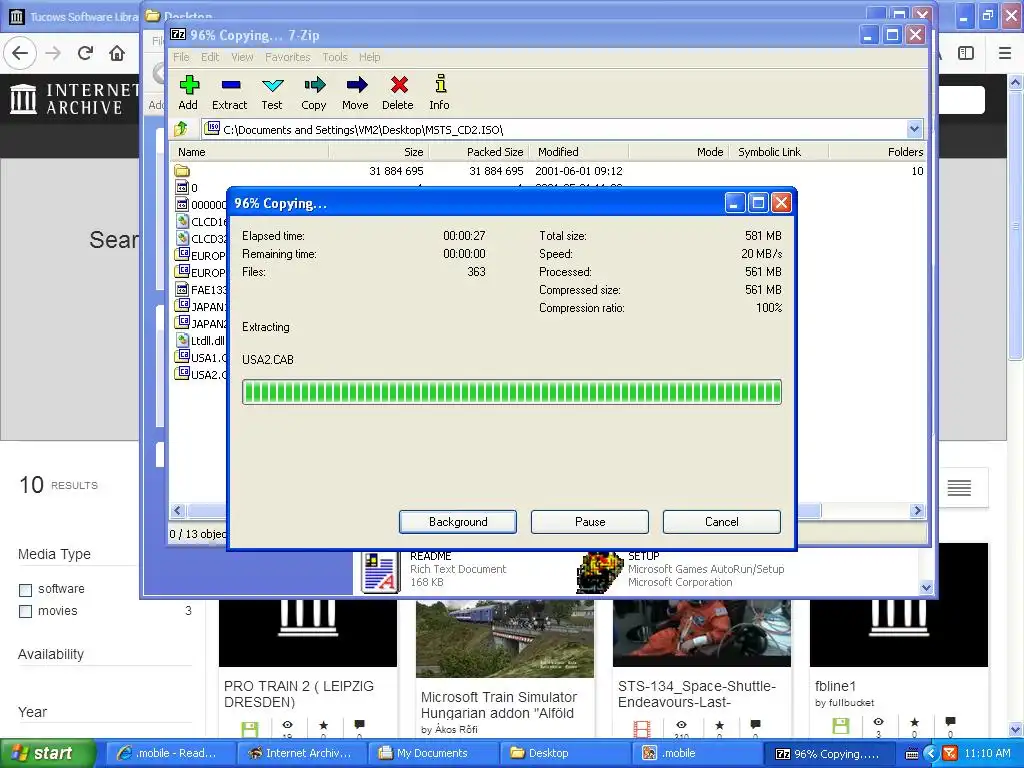
Task: Pause the copying operation
Action: 590,522
